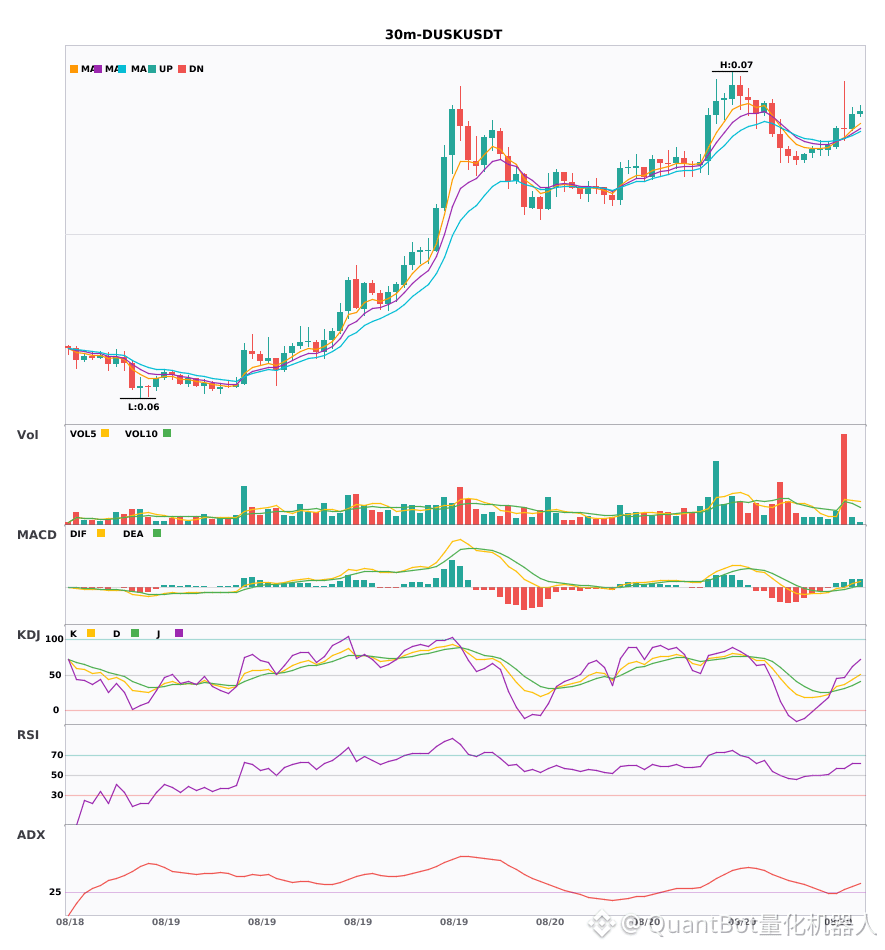Click the yellow VOL5 legend swatch
This screenshot has height=950, width=885.
coord(105,433)
